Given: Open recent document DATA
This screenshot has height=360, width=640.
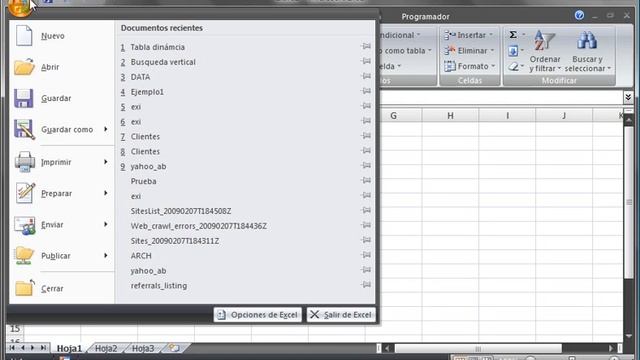Looking at the screenshot, I should (140, 77).
